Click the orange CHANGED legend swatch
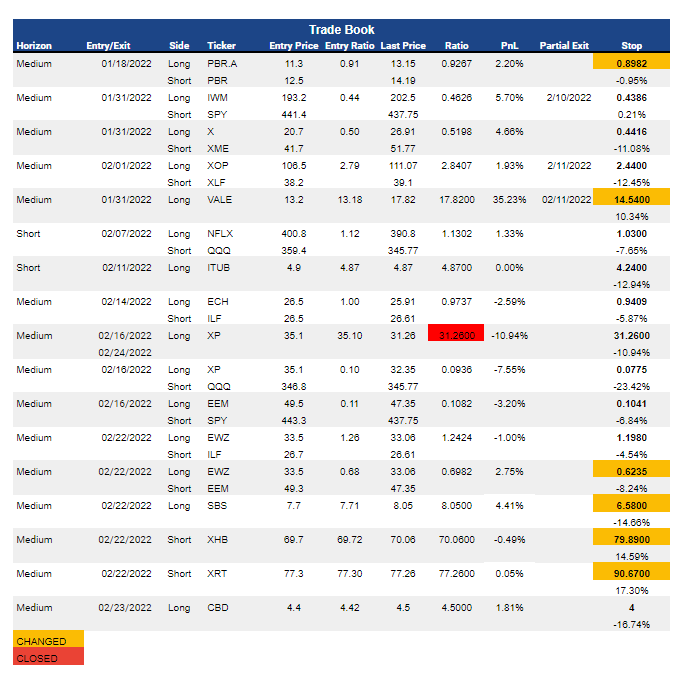This screenshot has height=676, width=682. (48, 641)
